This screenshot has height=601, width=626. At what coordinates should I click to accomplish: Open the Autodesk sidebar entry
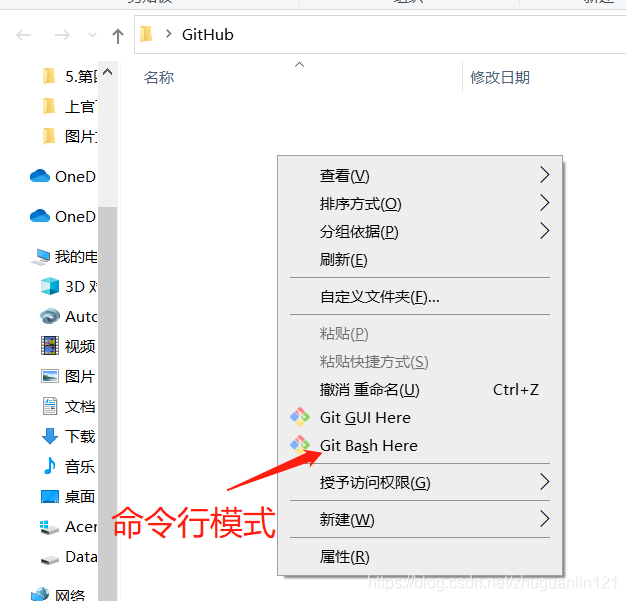69,316
